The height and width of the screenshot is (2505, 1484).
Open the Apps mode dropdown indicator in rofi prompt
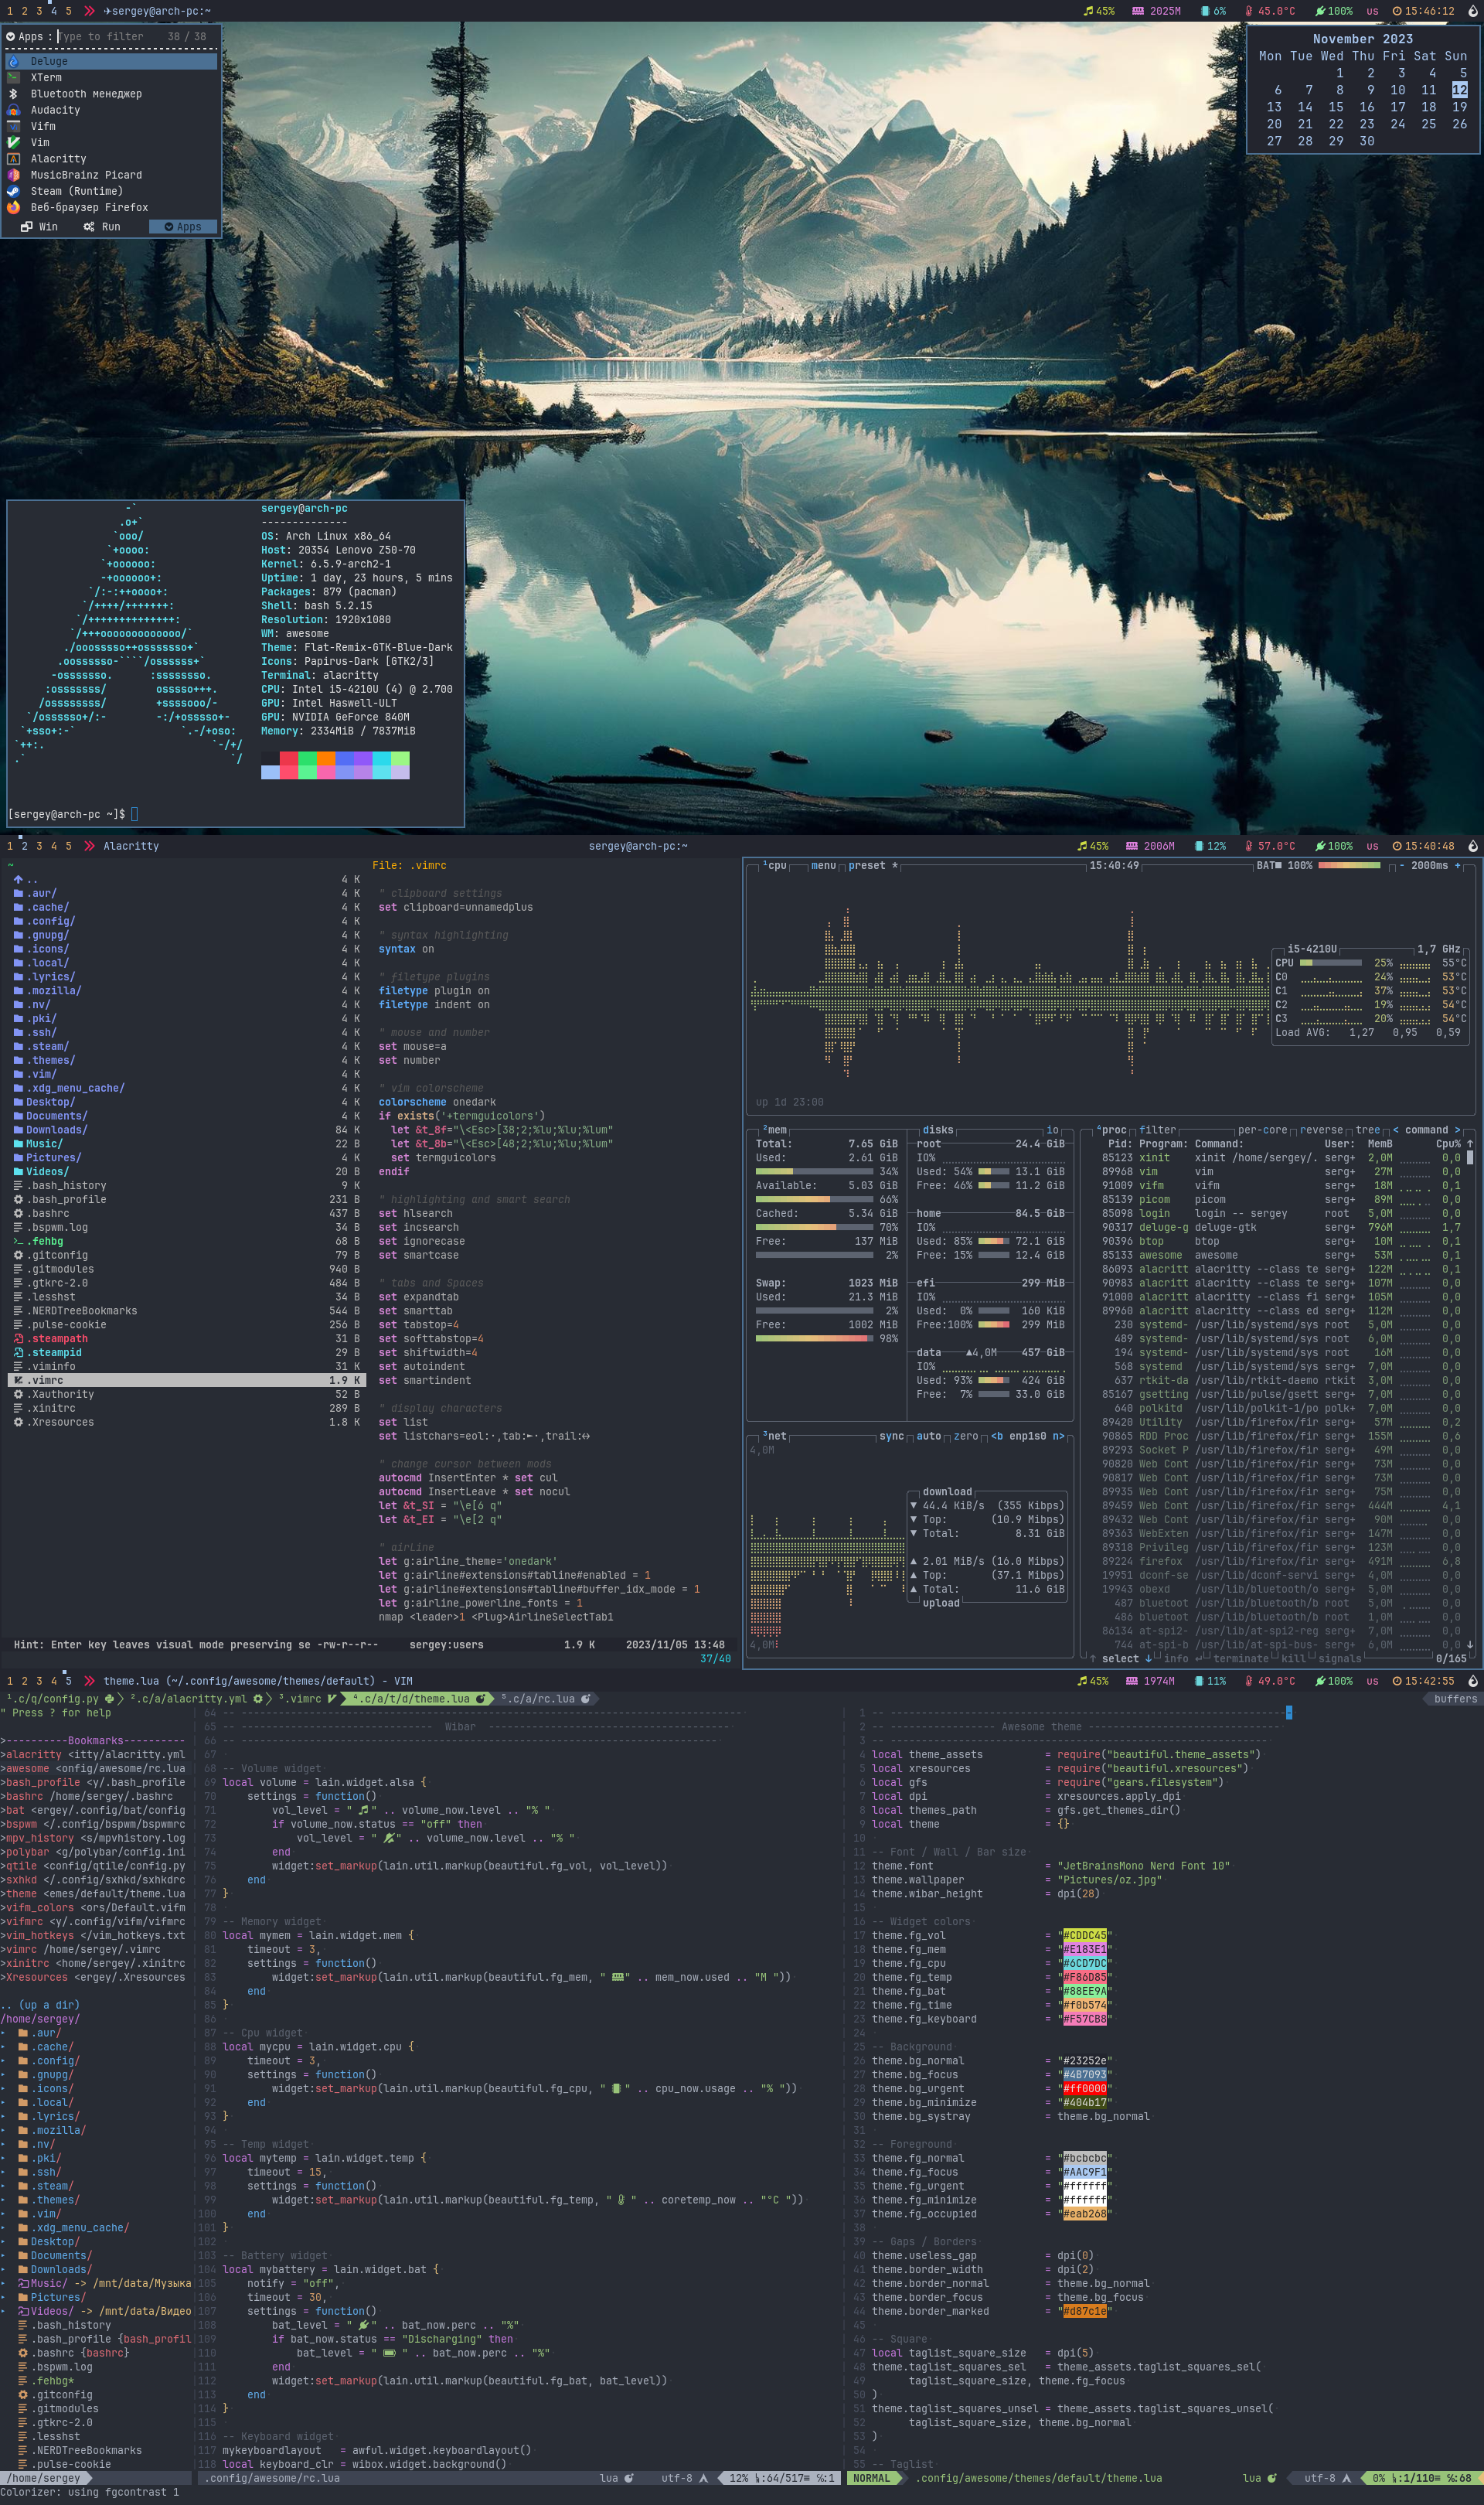[10, 37]
